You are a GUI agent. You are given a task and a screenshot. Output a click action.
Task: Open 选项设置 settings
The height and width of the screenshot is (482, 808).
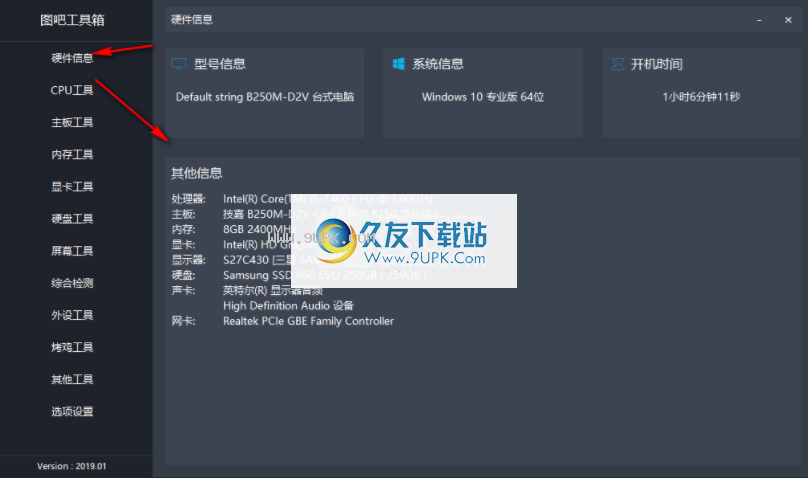click(x=72, y=411)
